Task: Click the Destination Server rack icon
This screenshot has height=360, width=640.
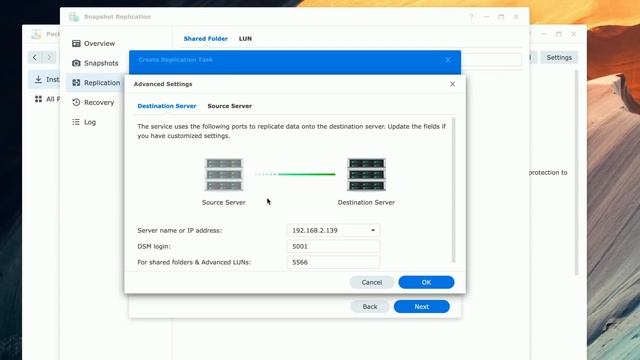Action: tap(366, 174)
